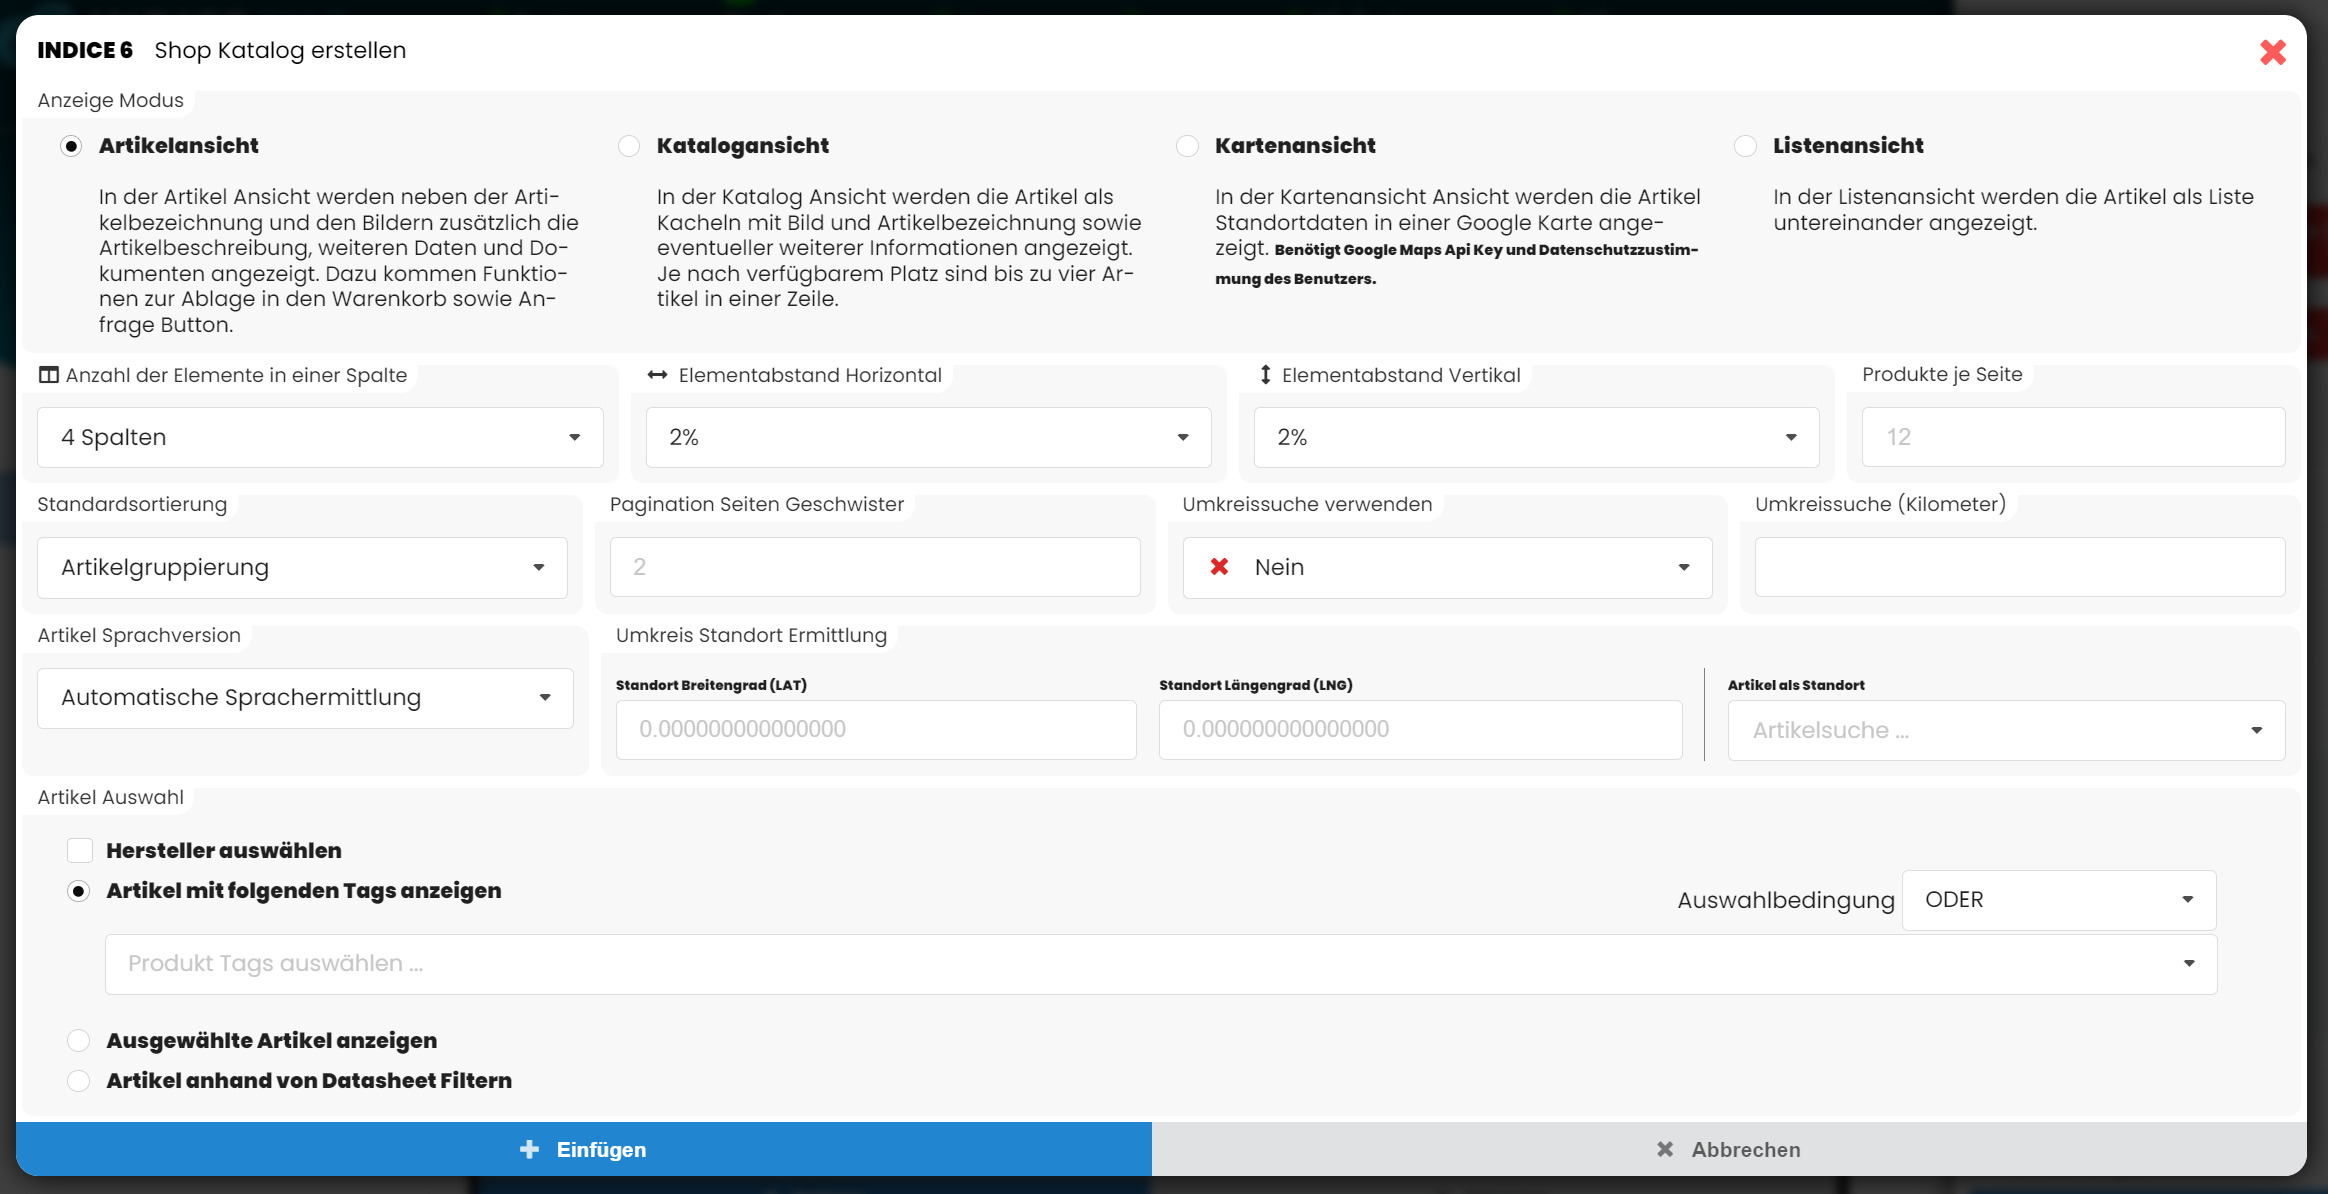Viewport: 2328px width, 1194px height.
Task: Click the columns icon beside Anzahl der Elemente
Action: pyautogui.click(x=48, y=375)
